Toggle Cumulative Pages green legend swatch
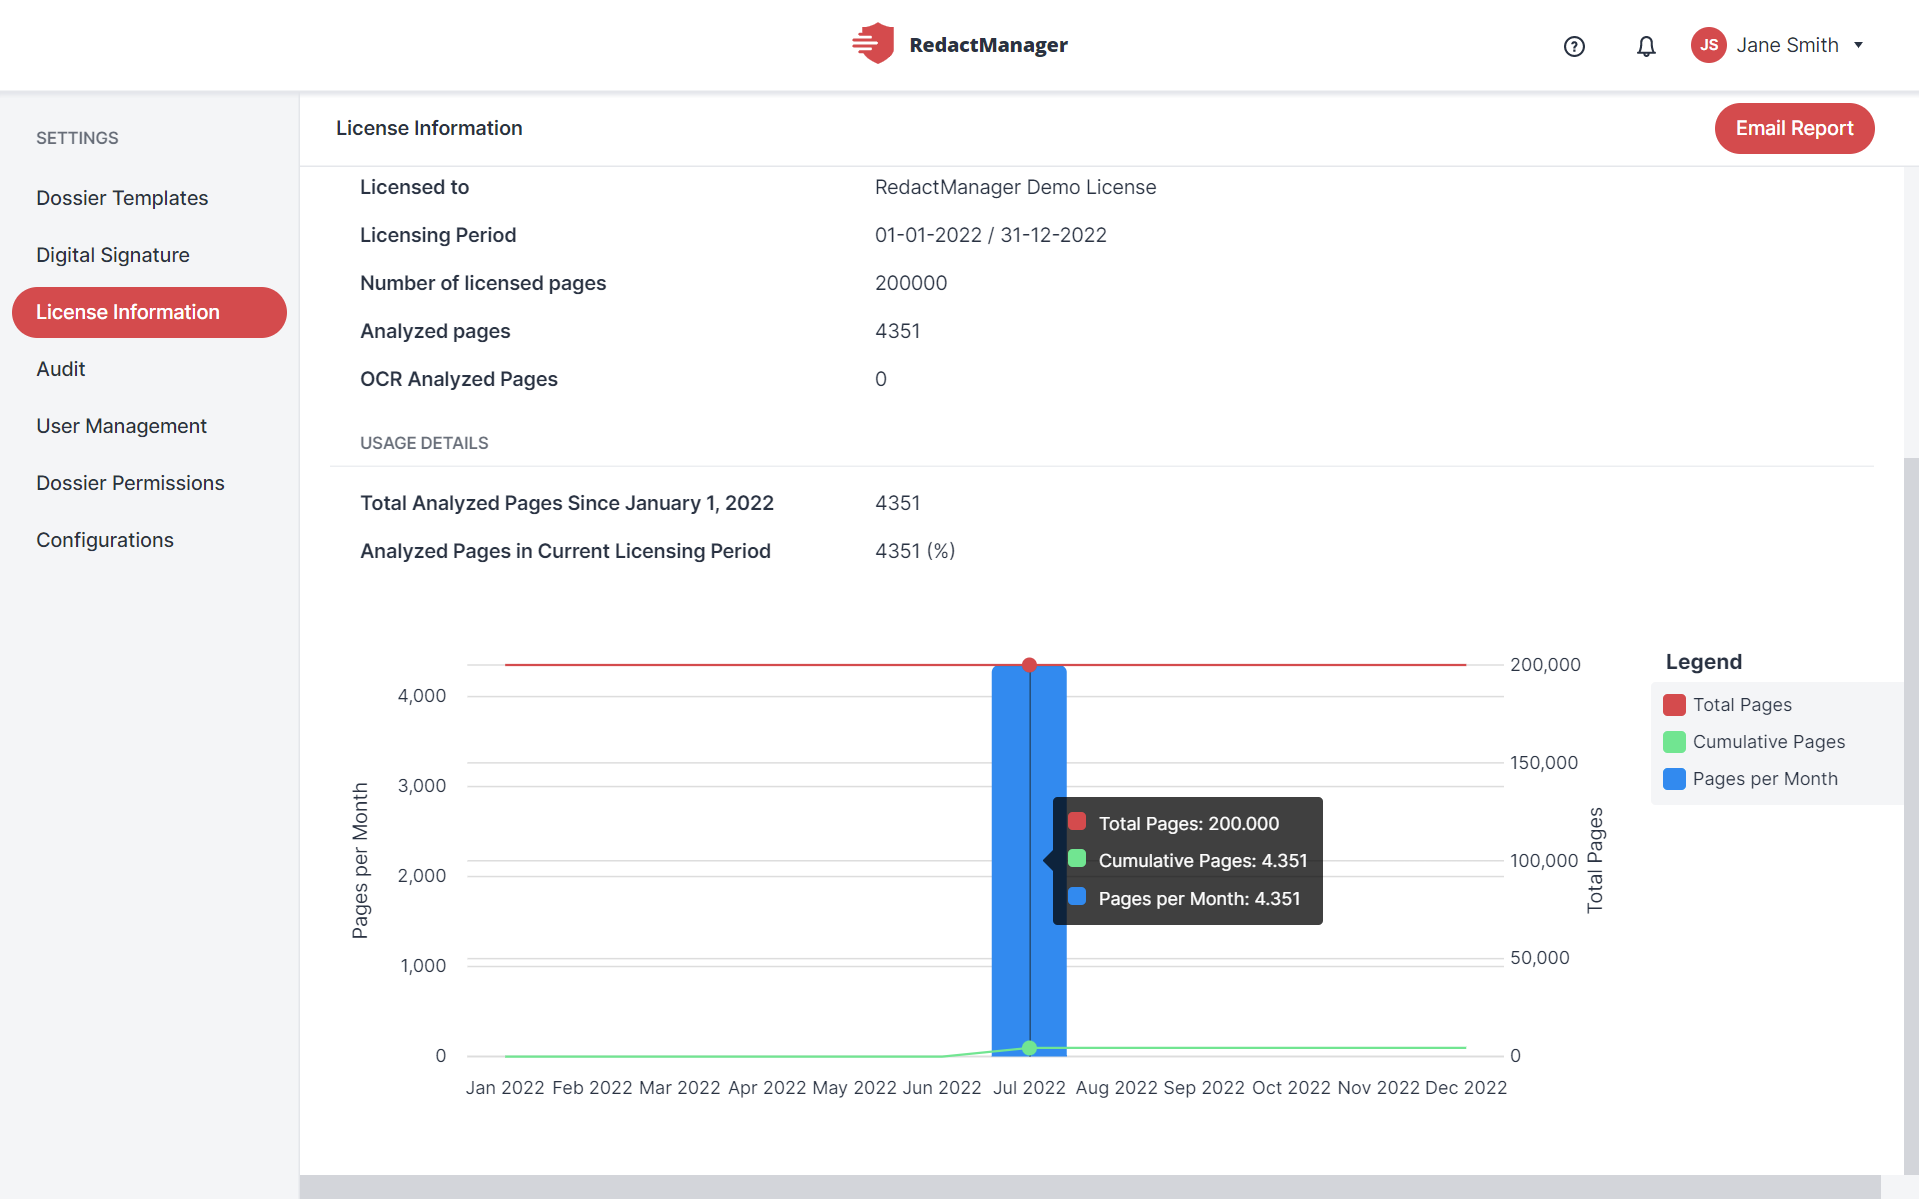 [x=1674, y=742]
